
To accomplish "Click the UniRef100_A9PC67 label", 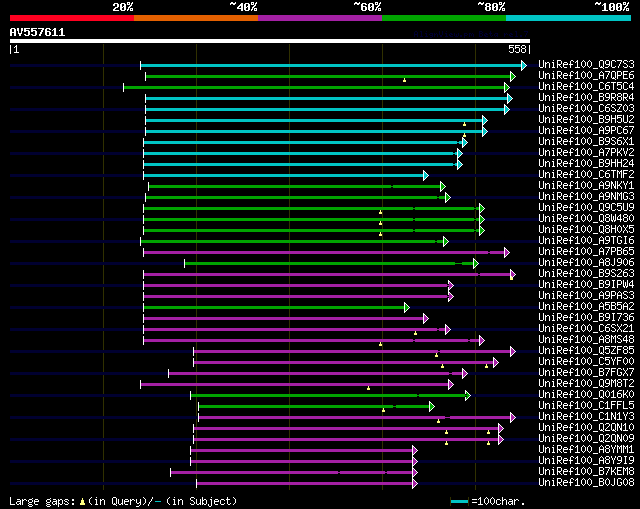I will click(x=586, y=131).
